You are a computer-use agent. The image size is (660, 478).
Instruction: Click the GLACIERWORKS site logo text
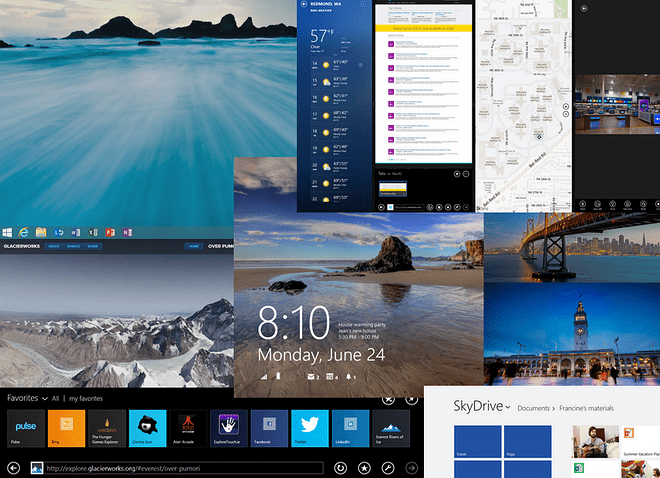(x=21, y=246)
